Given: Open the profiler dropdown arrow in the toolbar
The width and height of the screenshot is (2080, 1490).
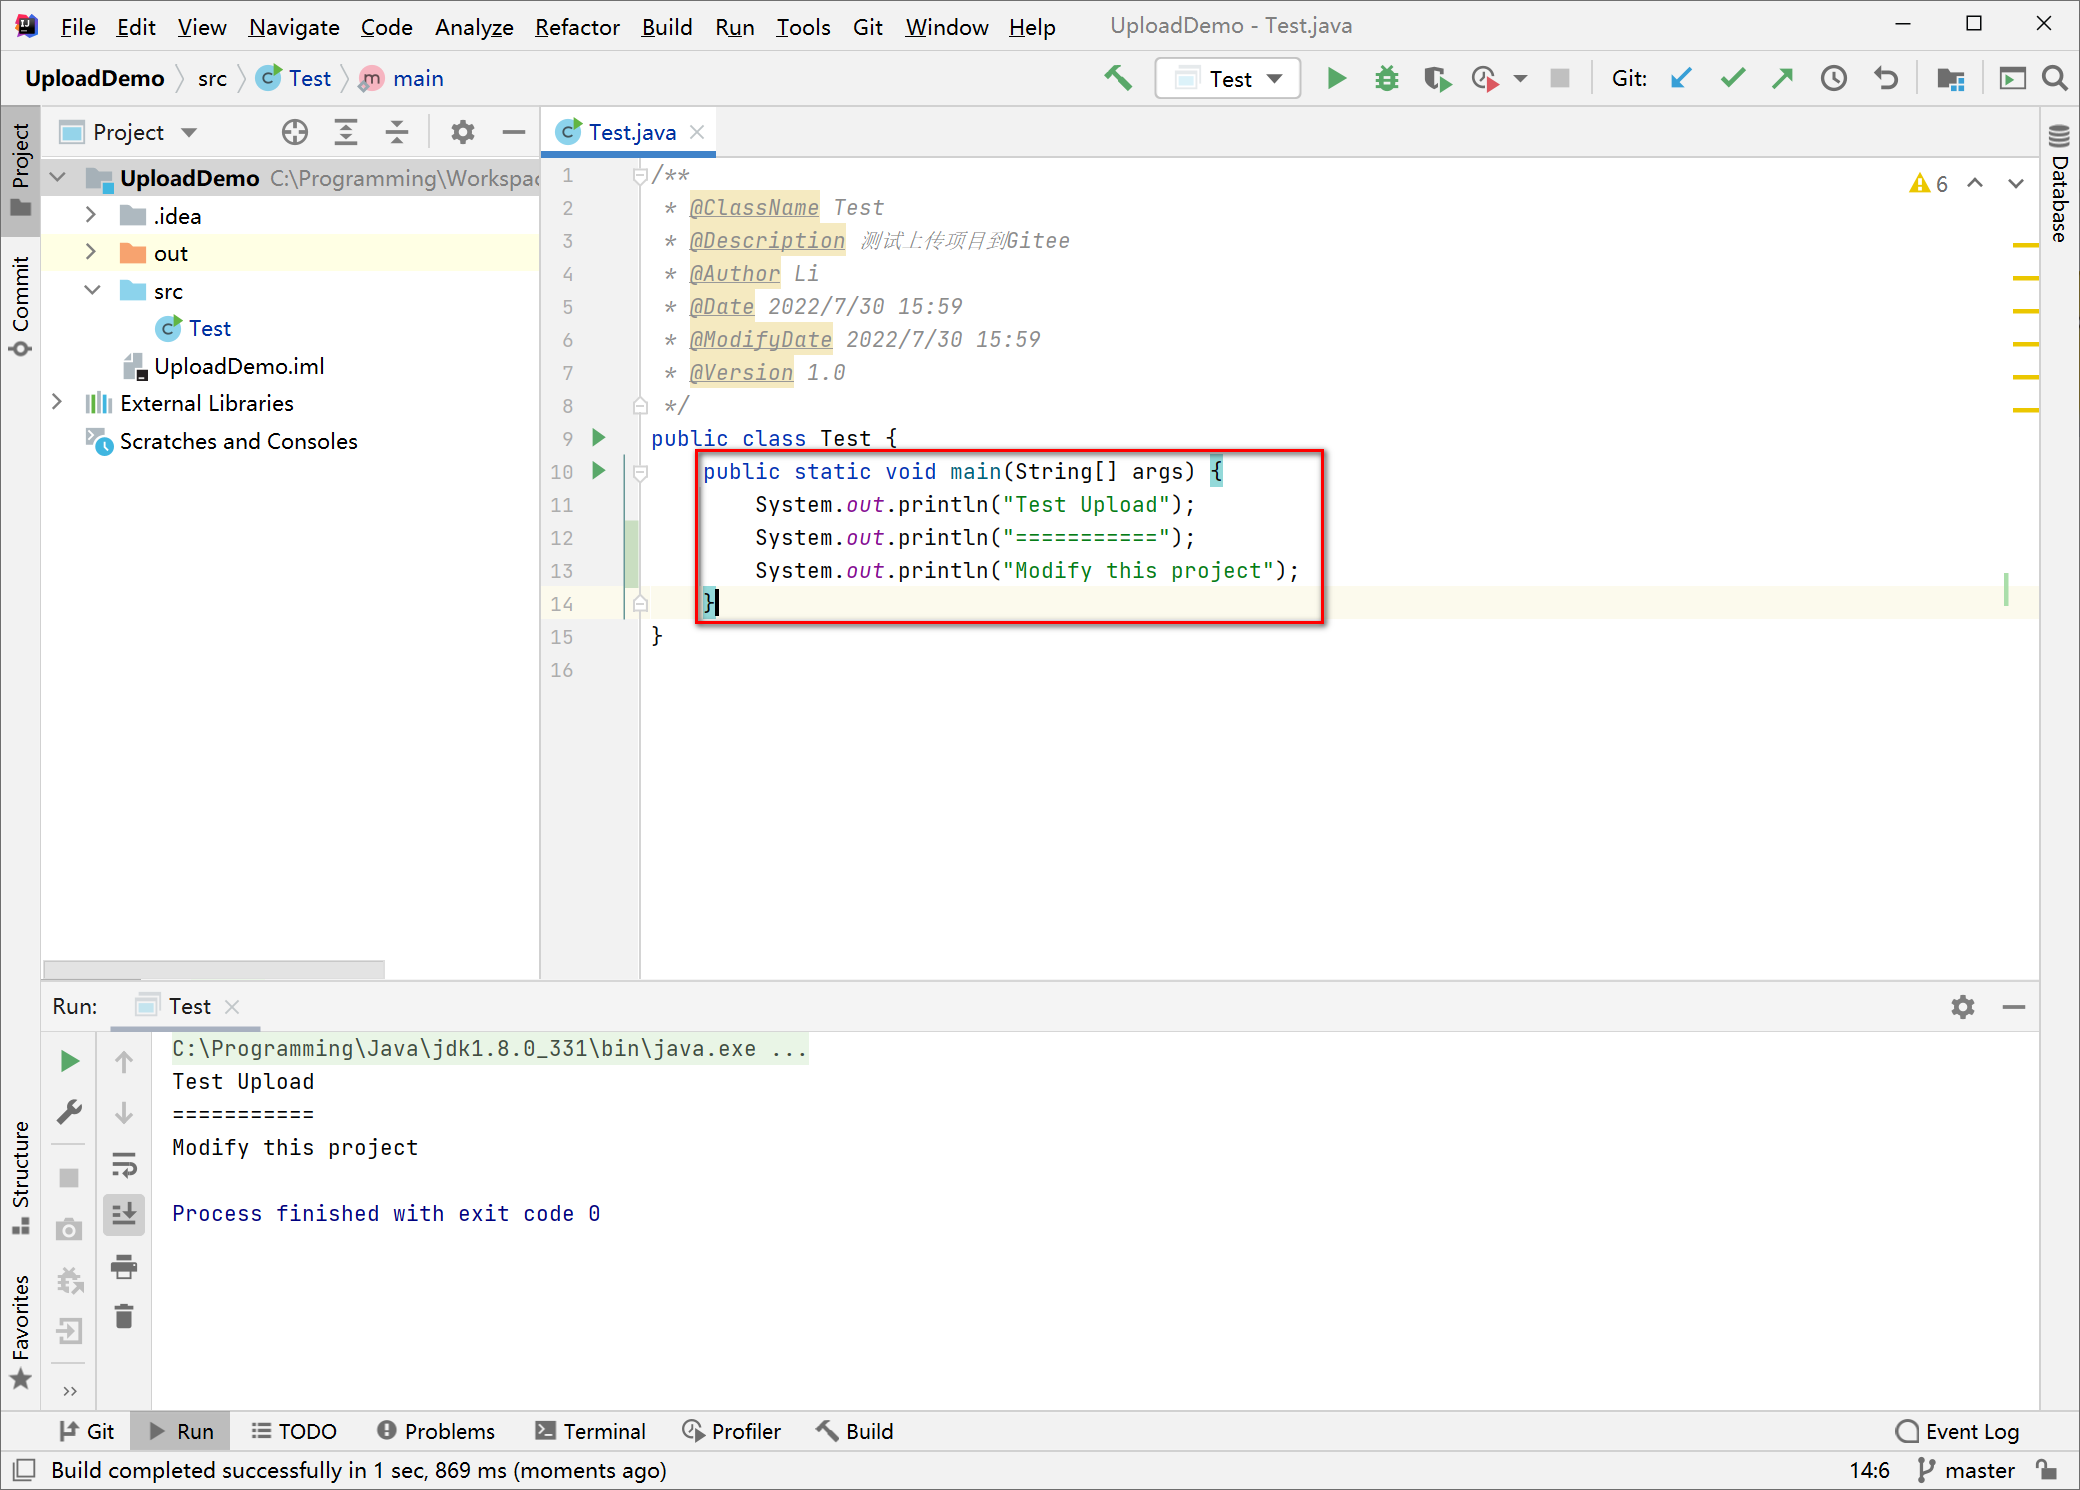Looking at the screenshot, I should (1520, 78).
